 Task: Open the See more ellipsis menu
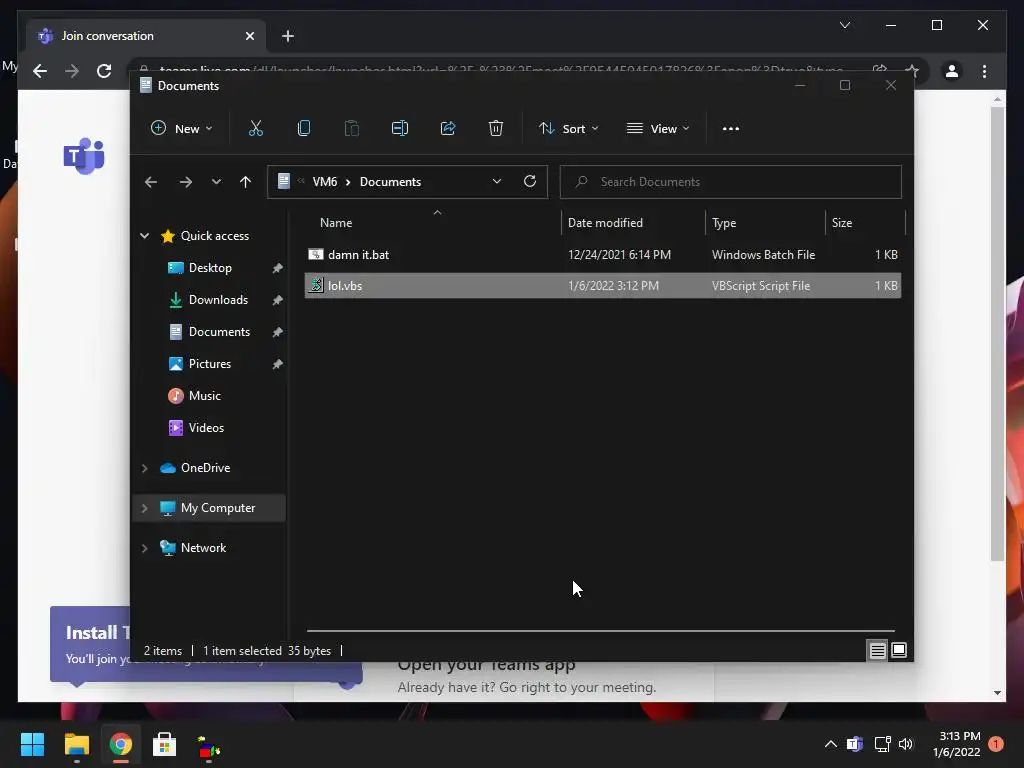pyautogui.click(x=731, y=129)
